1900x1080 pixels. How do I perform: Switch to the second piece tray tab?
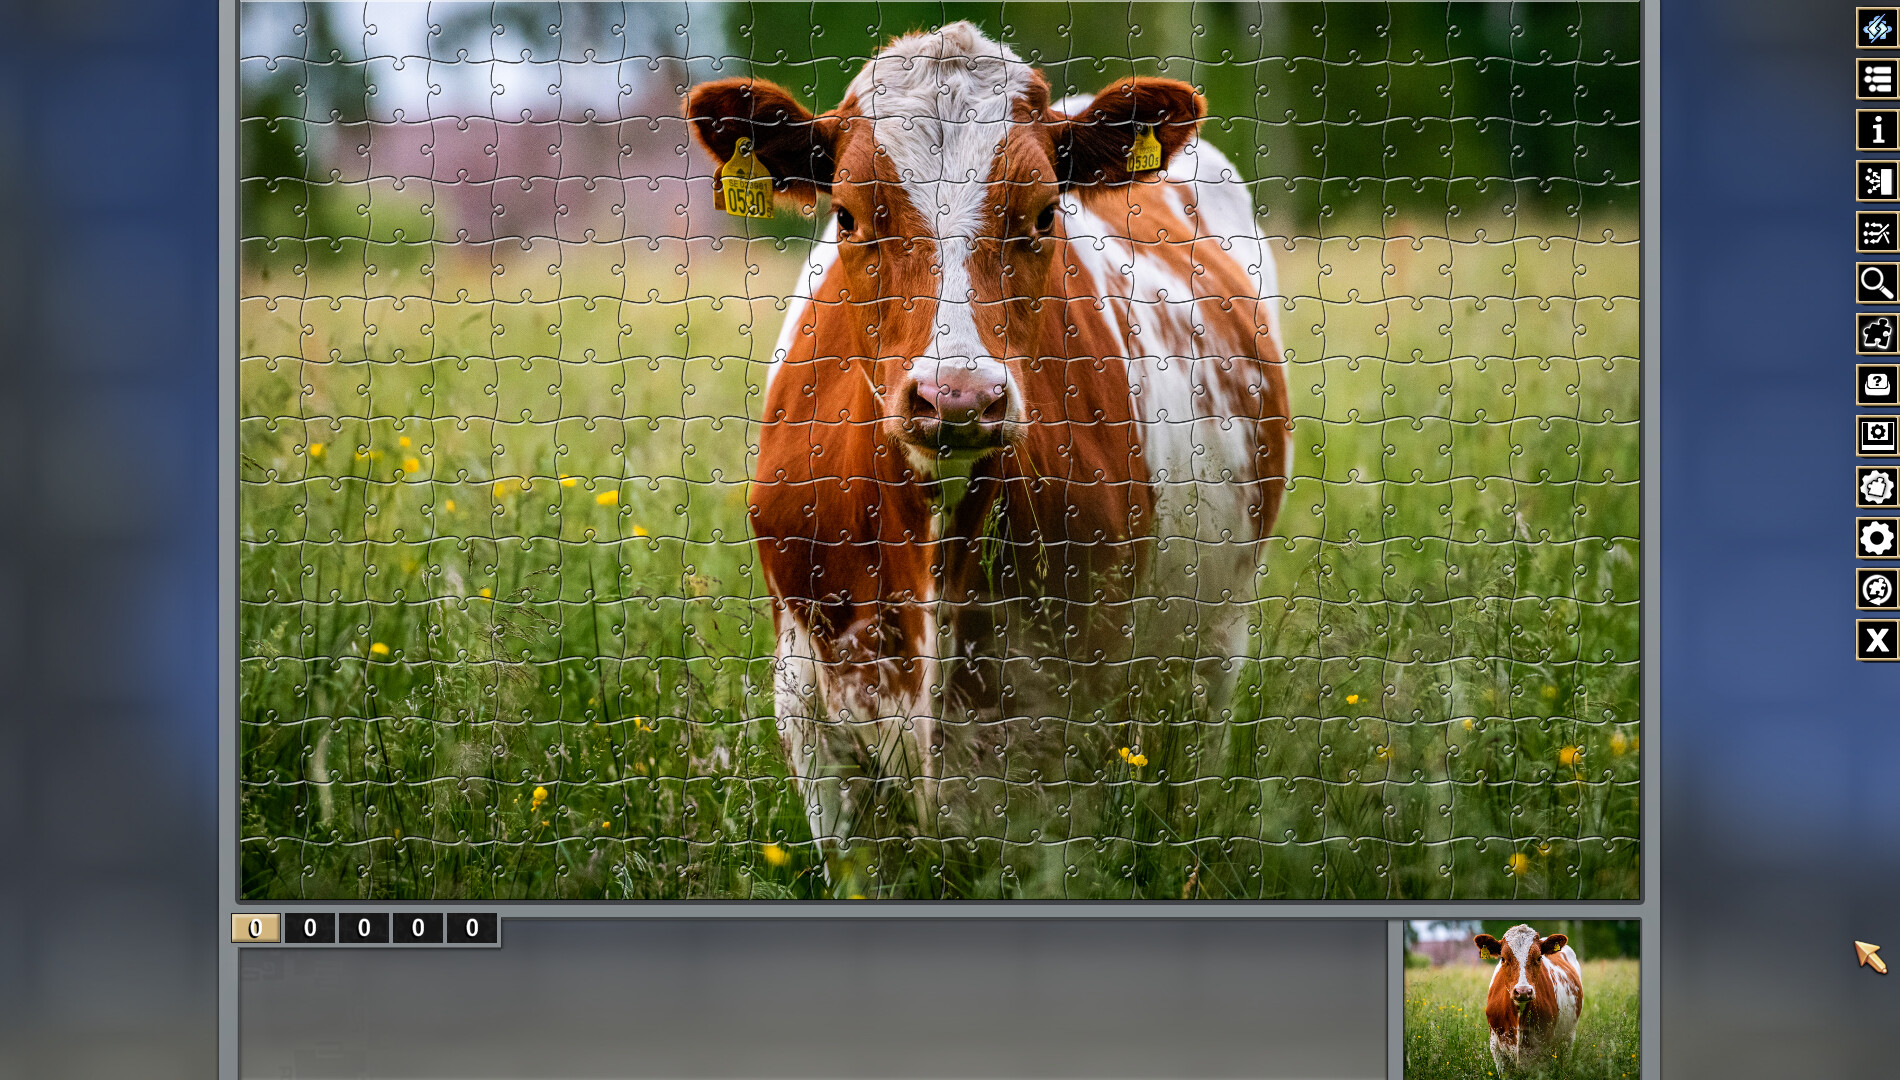point(310,928)
